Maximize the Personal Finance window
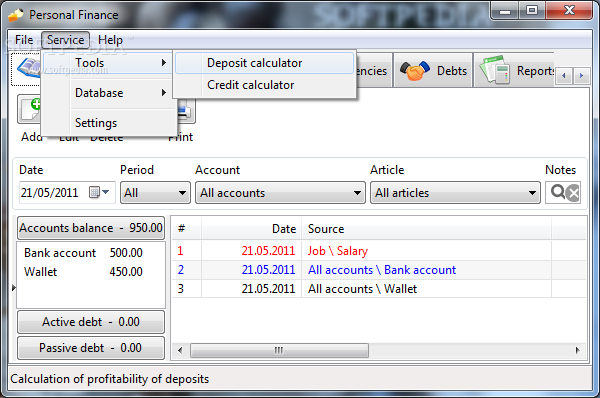 (532, 10)
